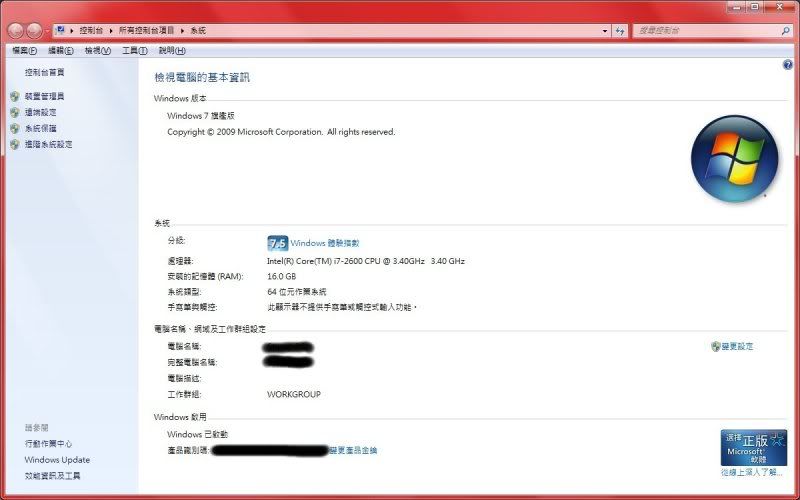
Task: Click 變更設定 link for computer name
Action: (x=737, y=346)
